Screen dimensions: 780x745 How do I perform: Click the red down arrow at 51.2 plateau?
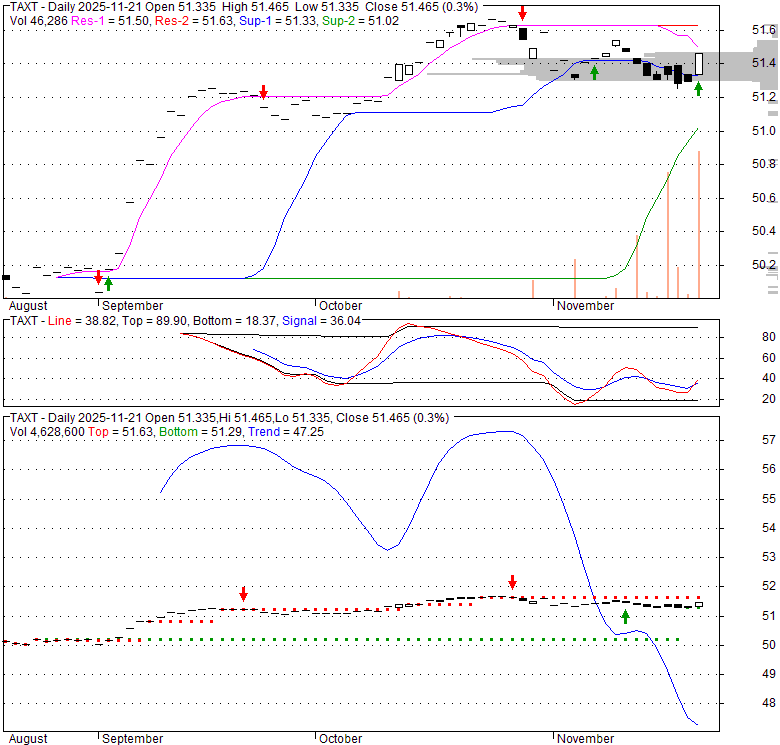(x=263, y=92)
